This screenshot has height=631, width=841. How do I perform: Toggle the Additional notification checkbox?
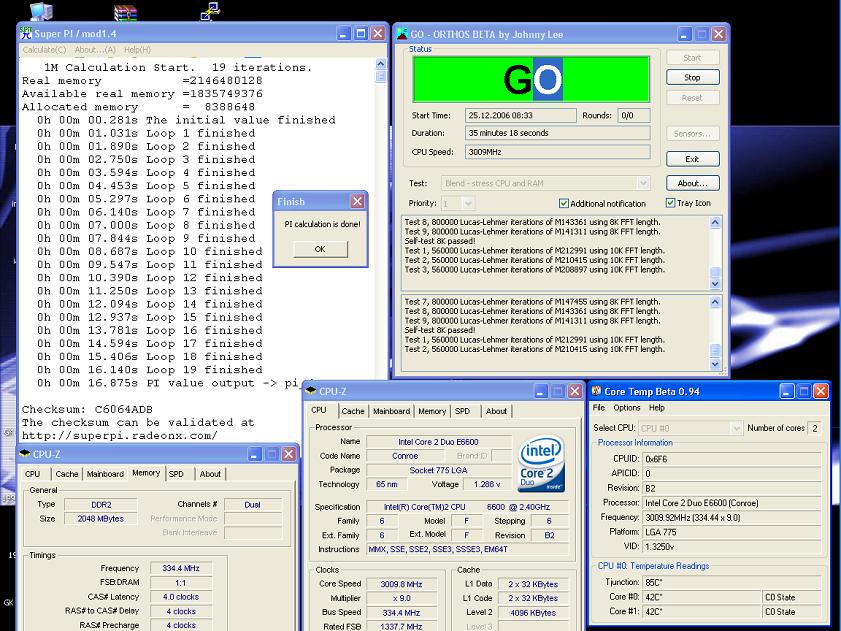(x=564, y=203)
